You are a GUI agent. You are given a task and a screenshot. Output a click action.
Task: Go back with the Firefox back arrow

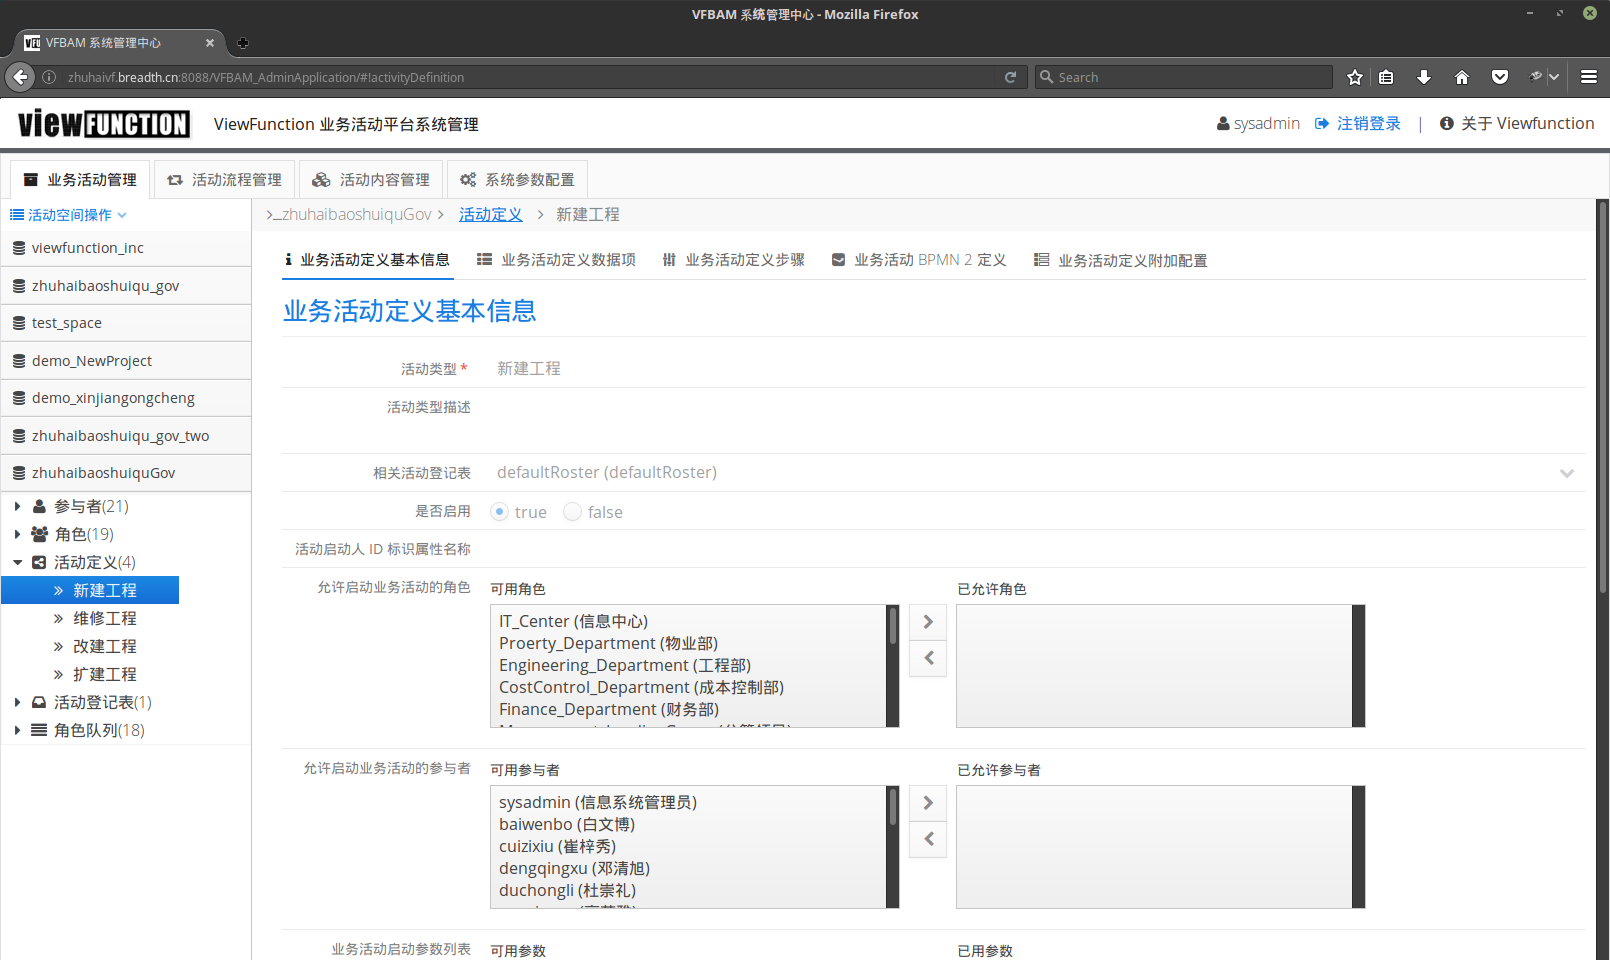20,77
